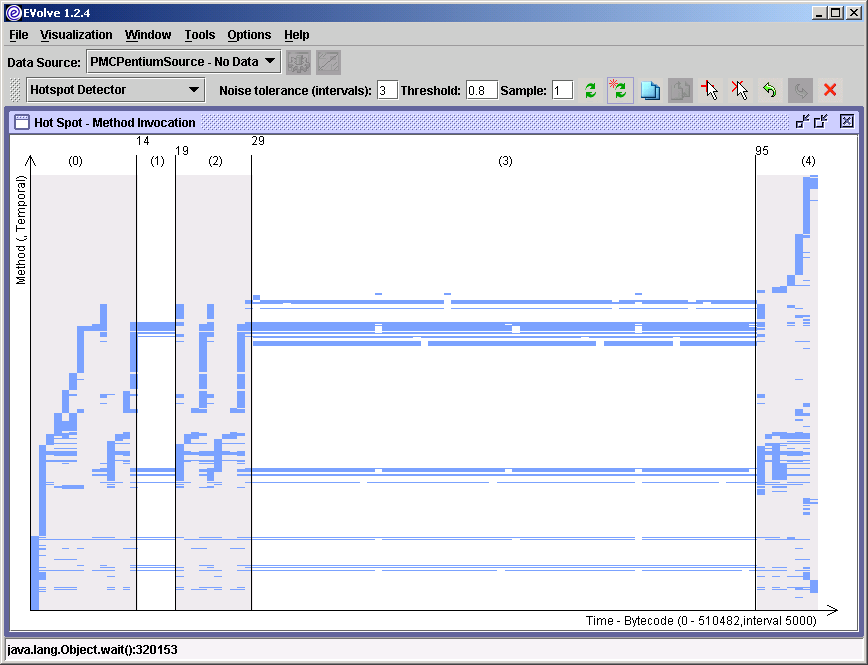Viewport: 868px width, 665px height.
Task: Click the refresh icon with red star
Action: coord(620,90)
